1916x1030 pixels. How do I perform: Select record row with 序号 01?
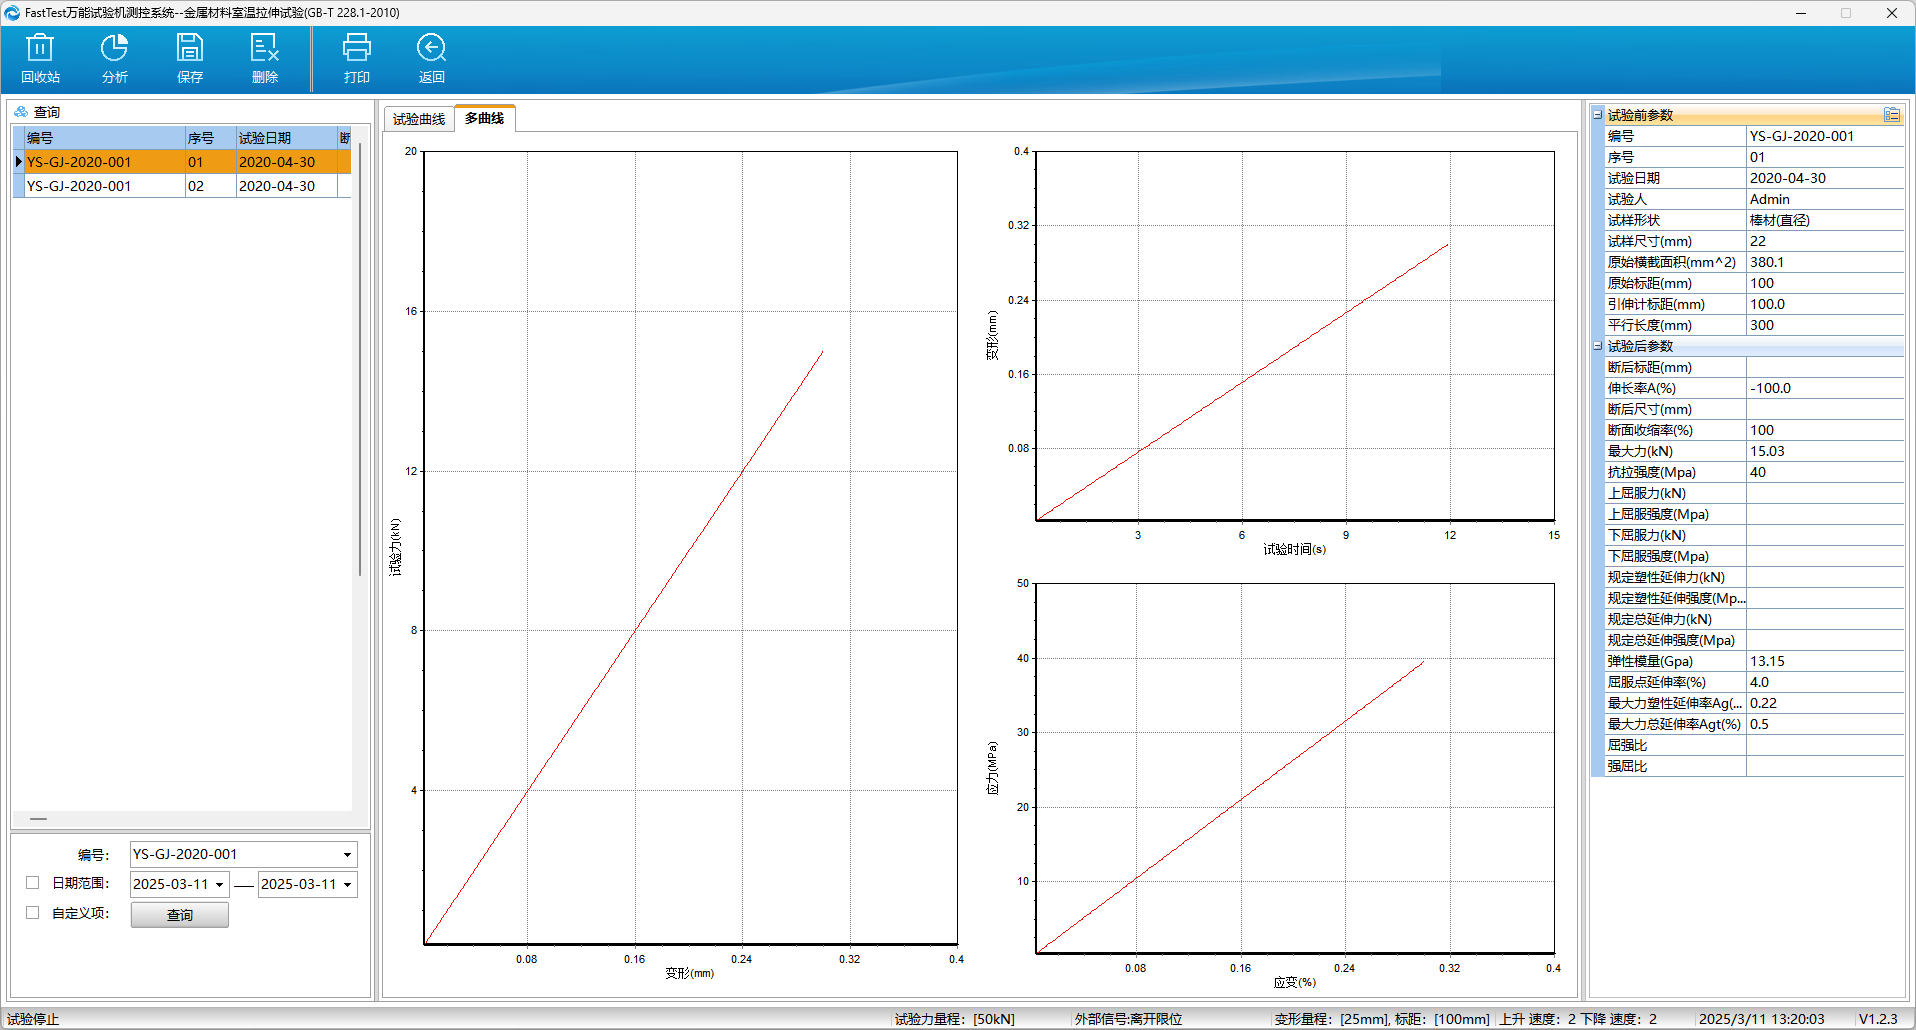pos(182,162)
